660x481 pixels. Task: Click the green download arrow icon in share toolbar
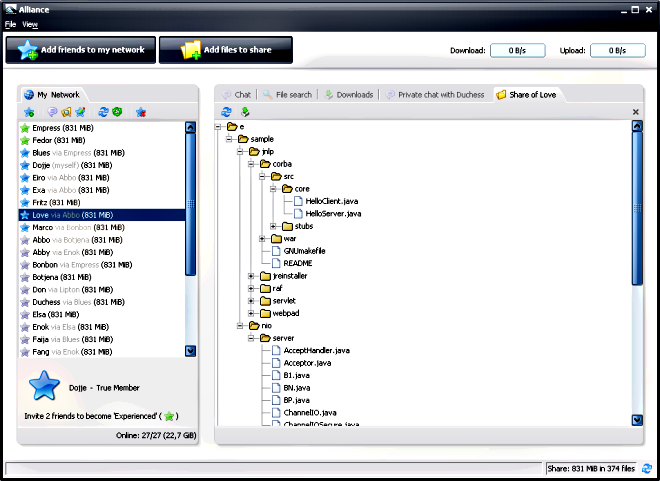point(245,112)
